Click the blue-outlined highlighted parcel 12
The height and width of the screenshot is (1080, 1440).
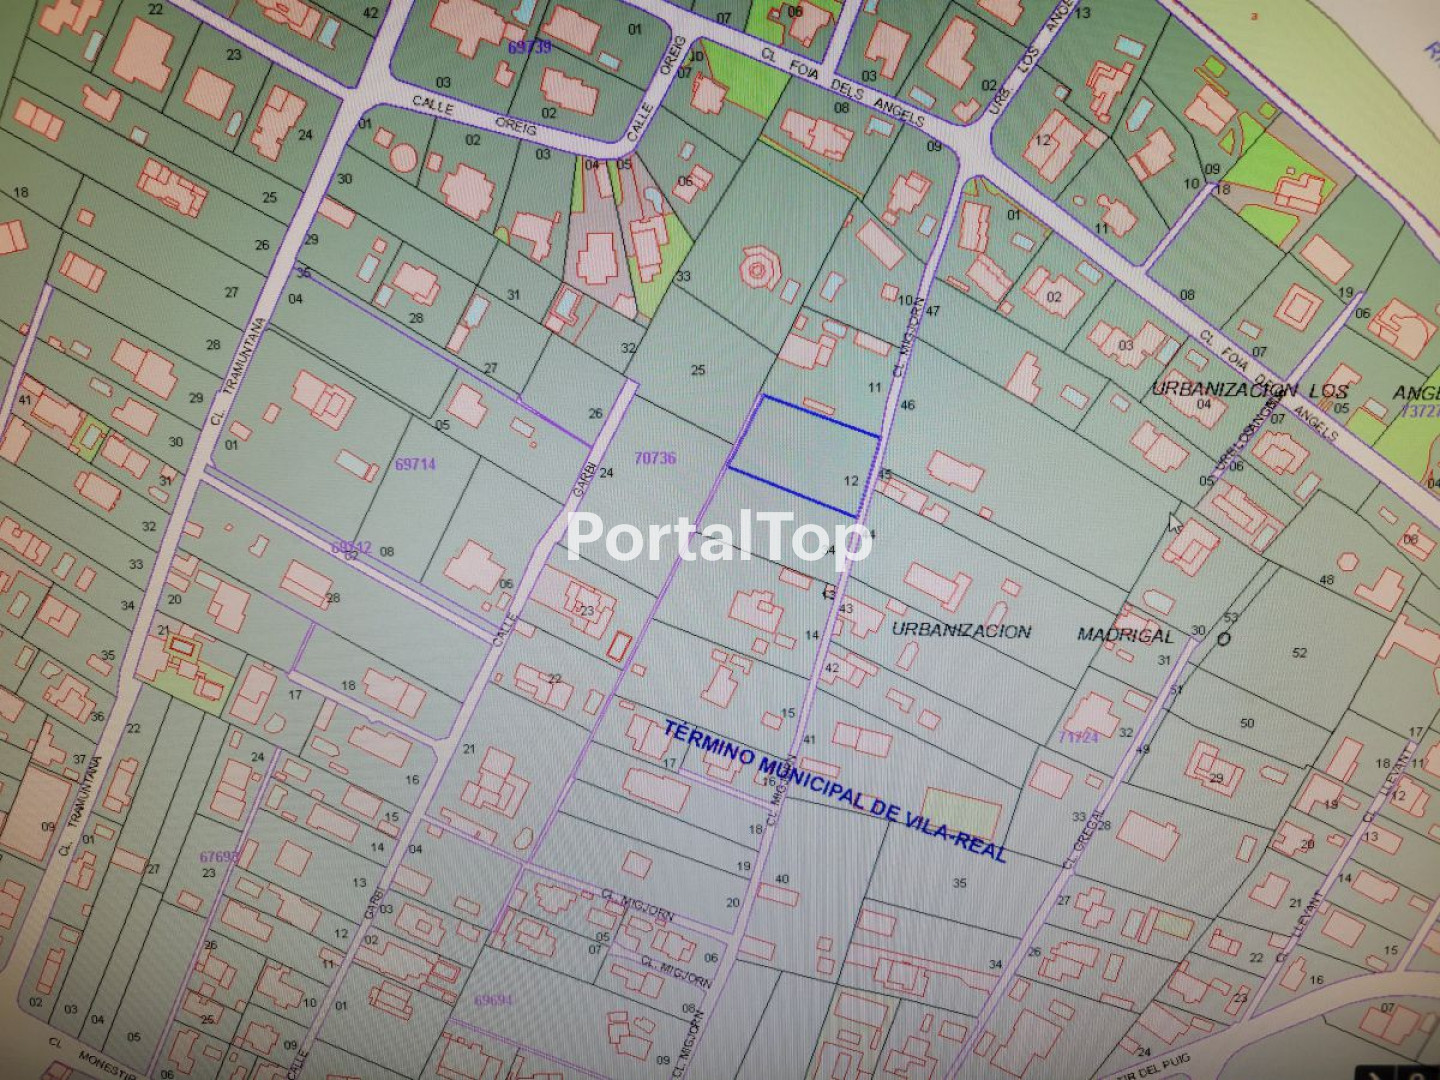point(803,455)
